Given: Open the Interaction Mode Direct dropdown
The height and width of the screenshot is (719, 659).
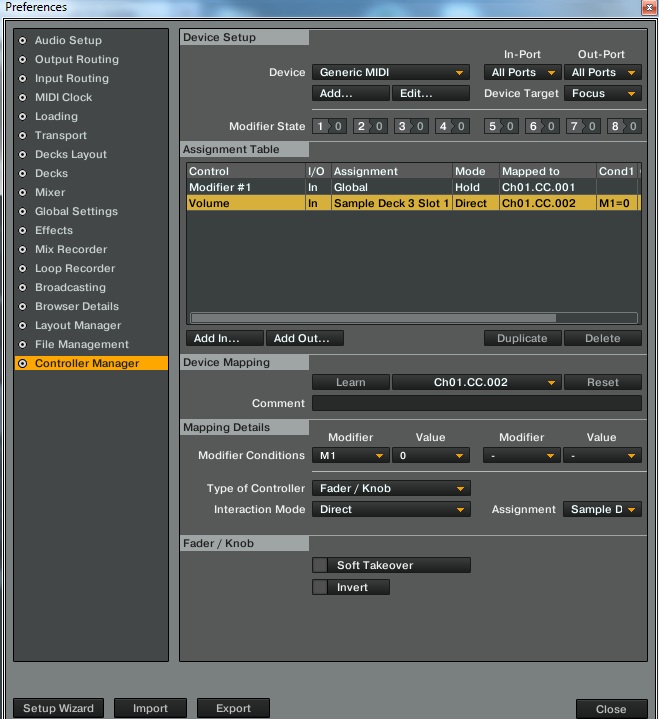Looking at the screenshot, I should 391,509.
